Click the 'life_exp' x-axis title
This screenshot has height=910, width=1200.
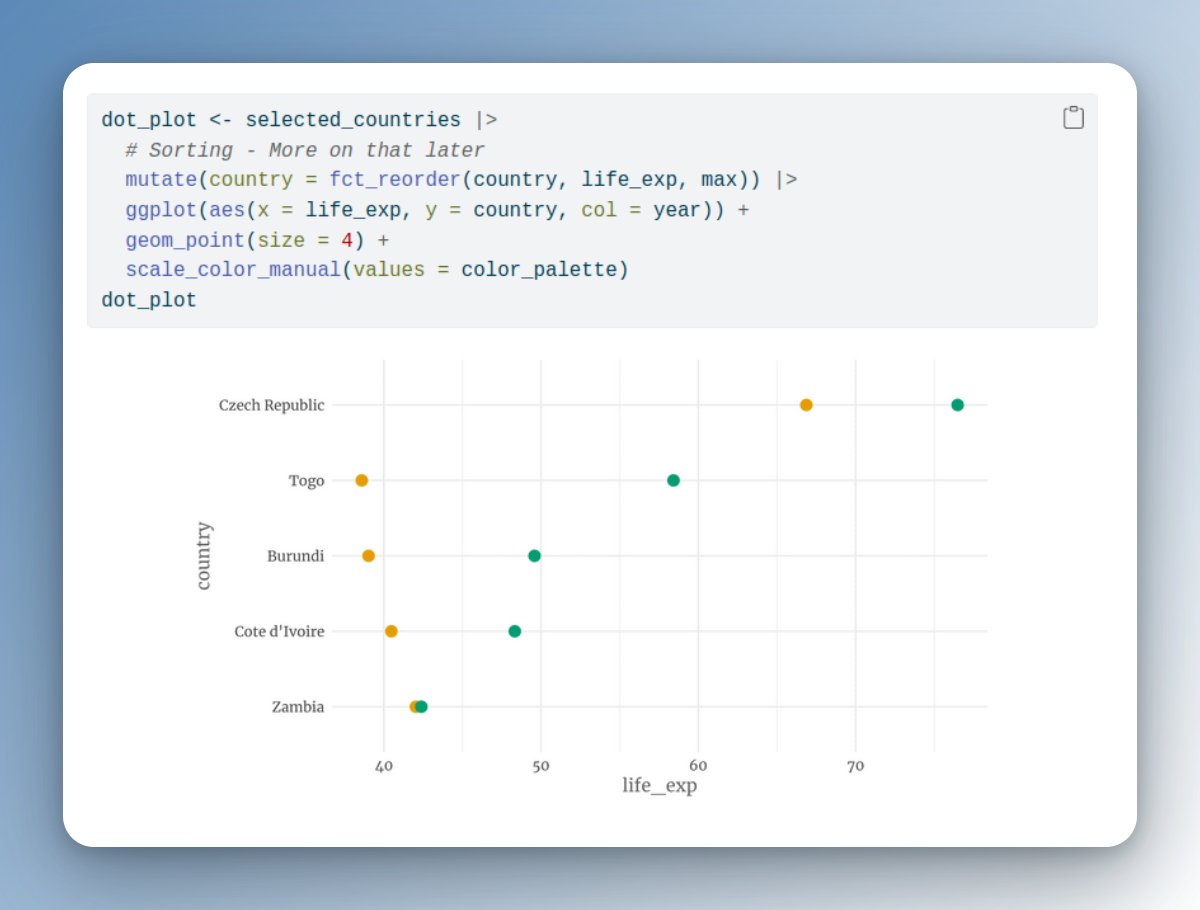(x=660, y=786)
